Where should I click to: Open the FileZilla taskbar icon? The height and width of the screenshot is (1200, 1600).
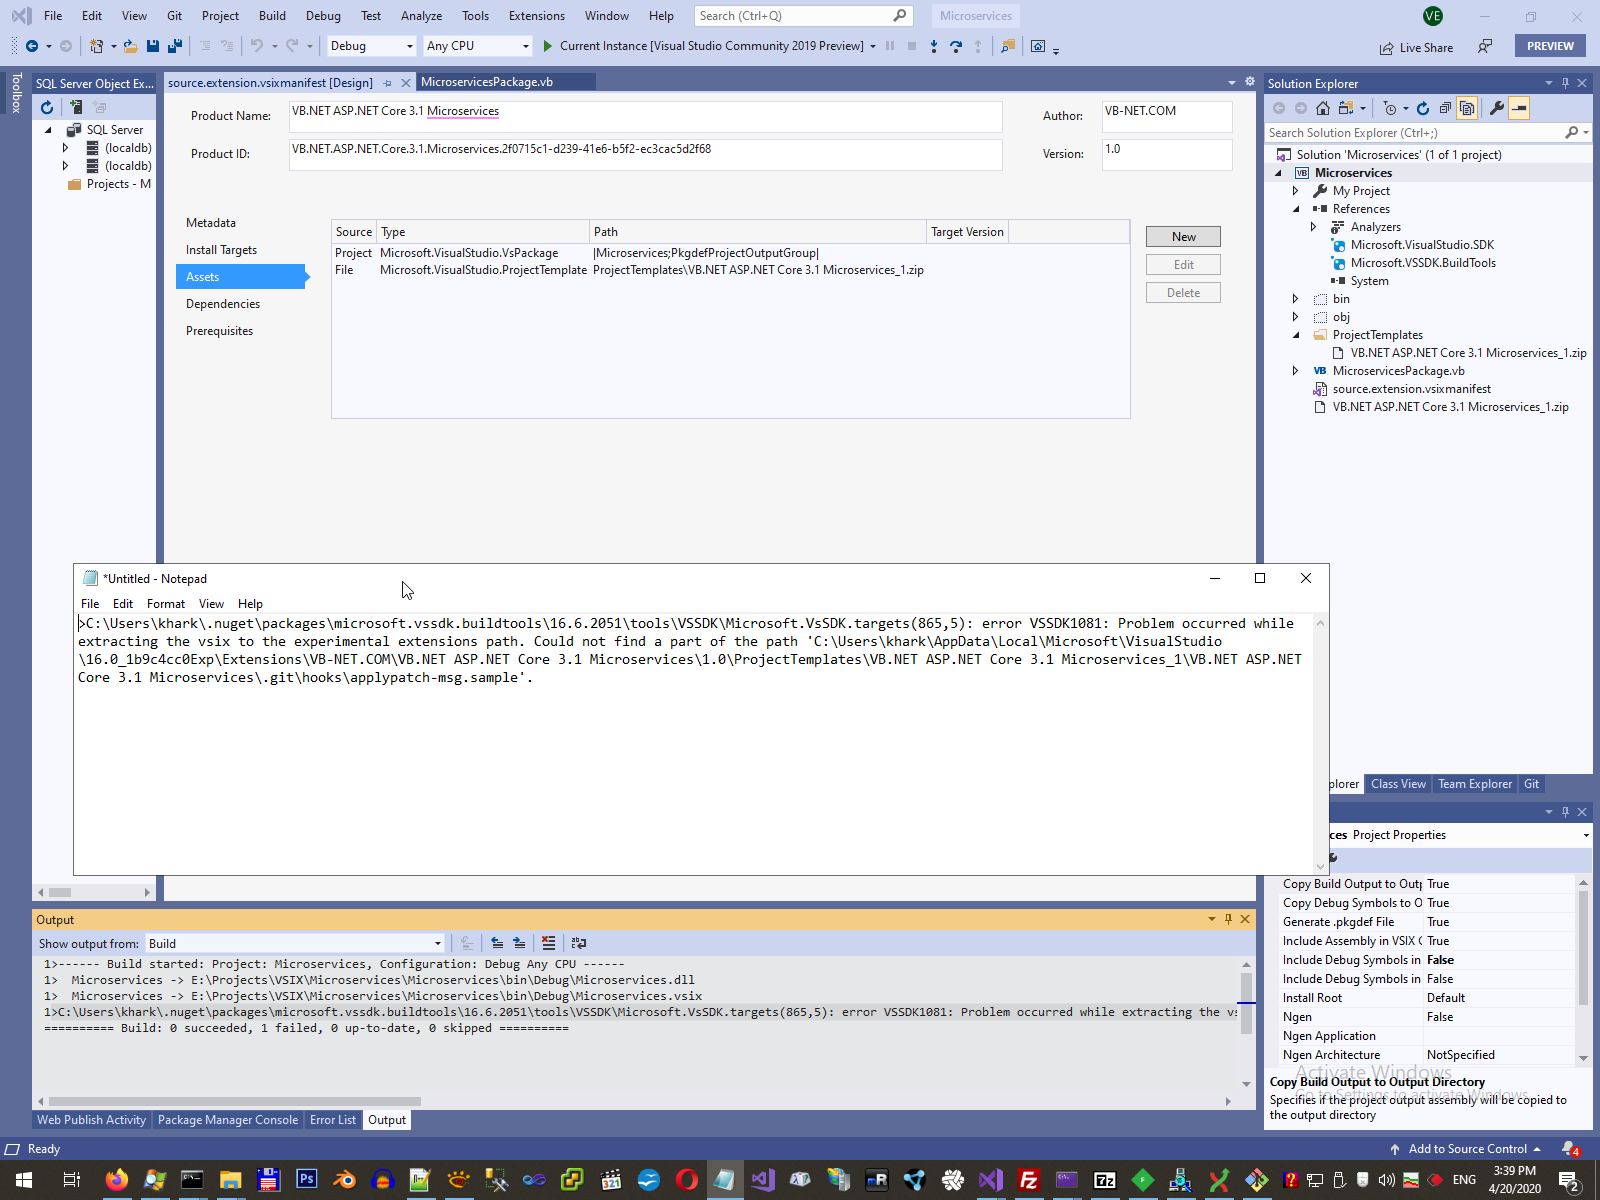point(1028,1180)
